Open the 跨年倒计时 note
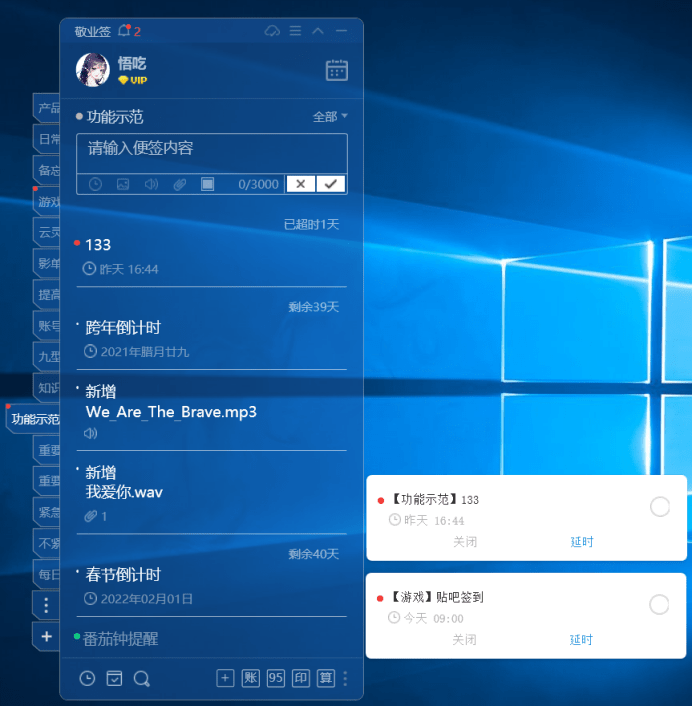 123,328
